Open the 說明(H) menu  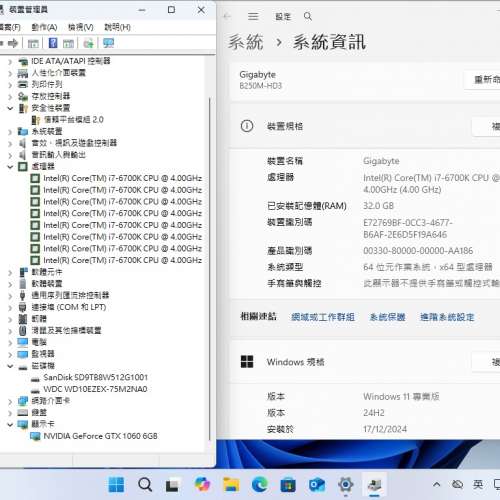point(117,27)
